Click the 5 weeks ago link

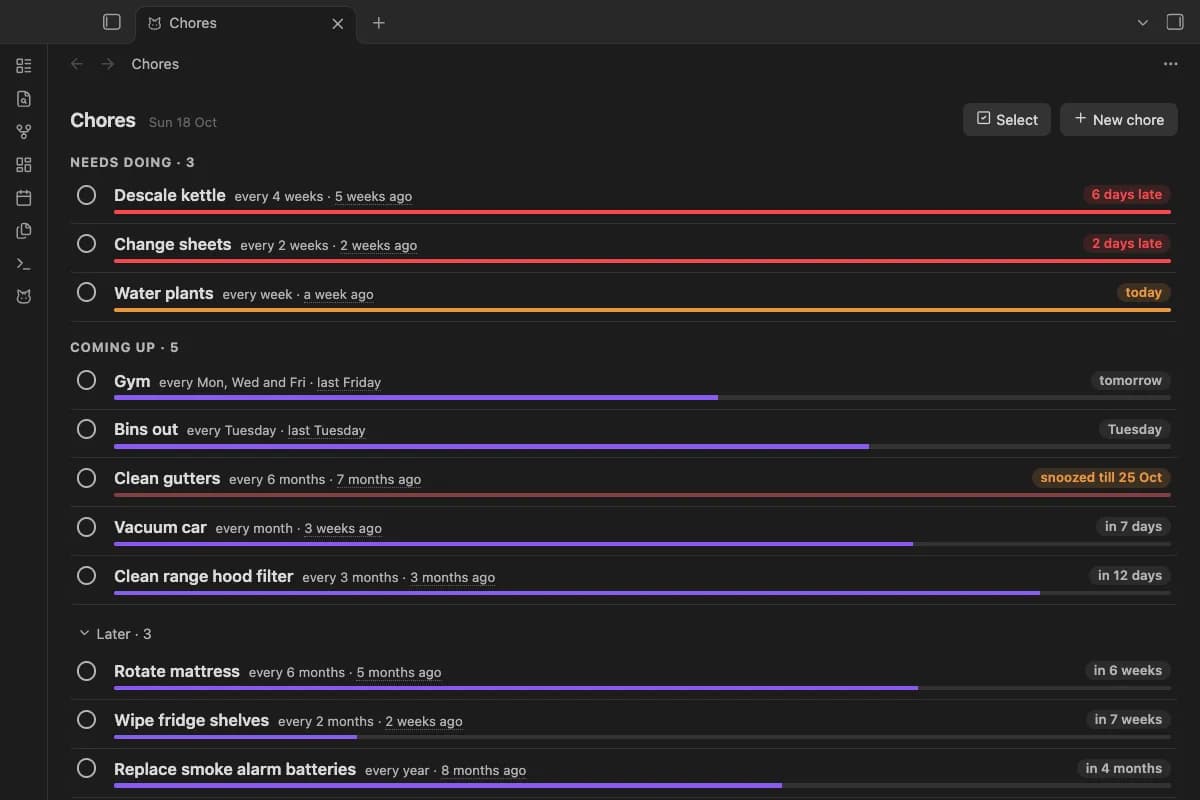click(x=373, y=197)
